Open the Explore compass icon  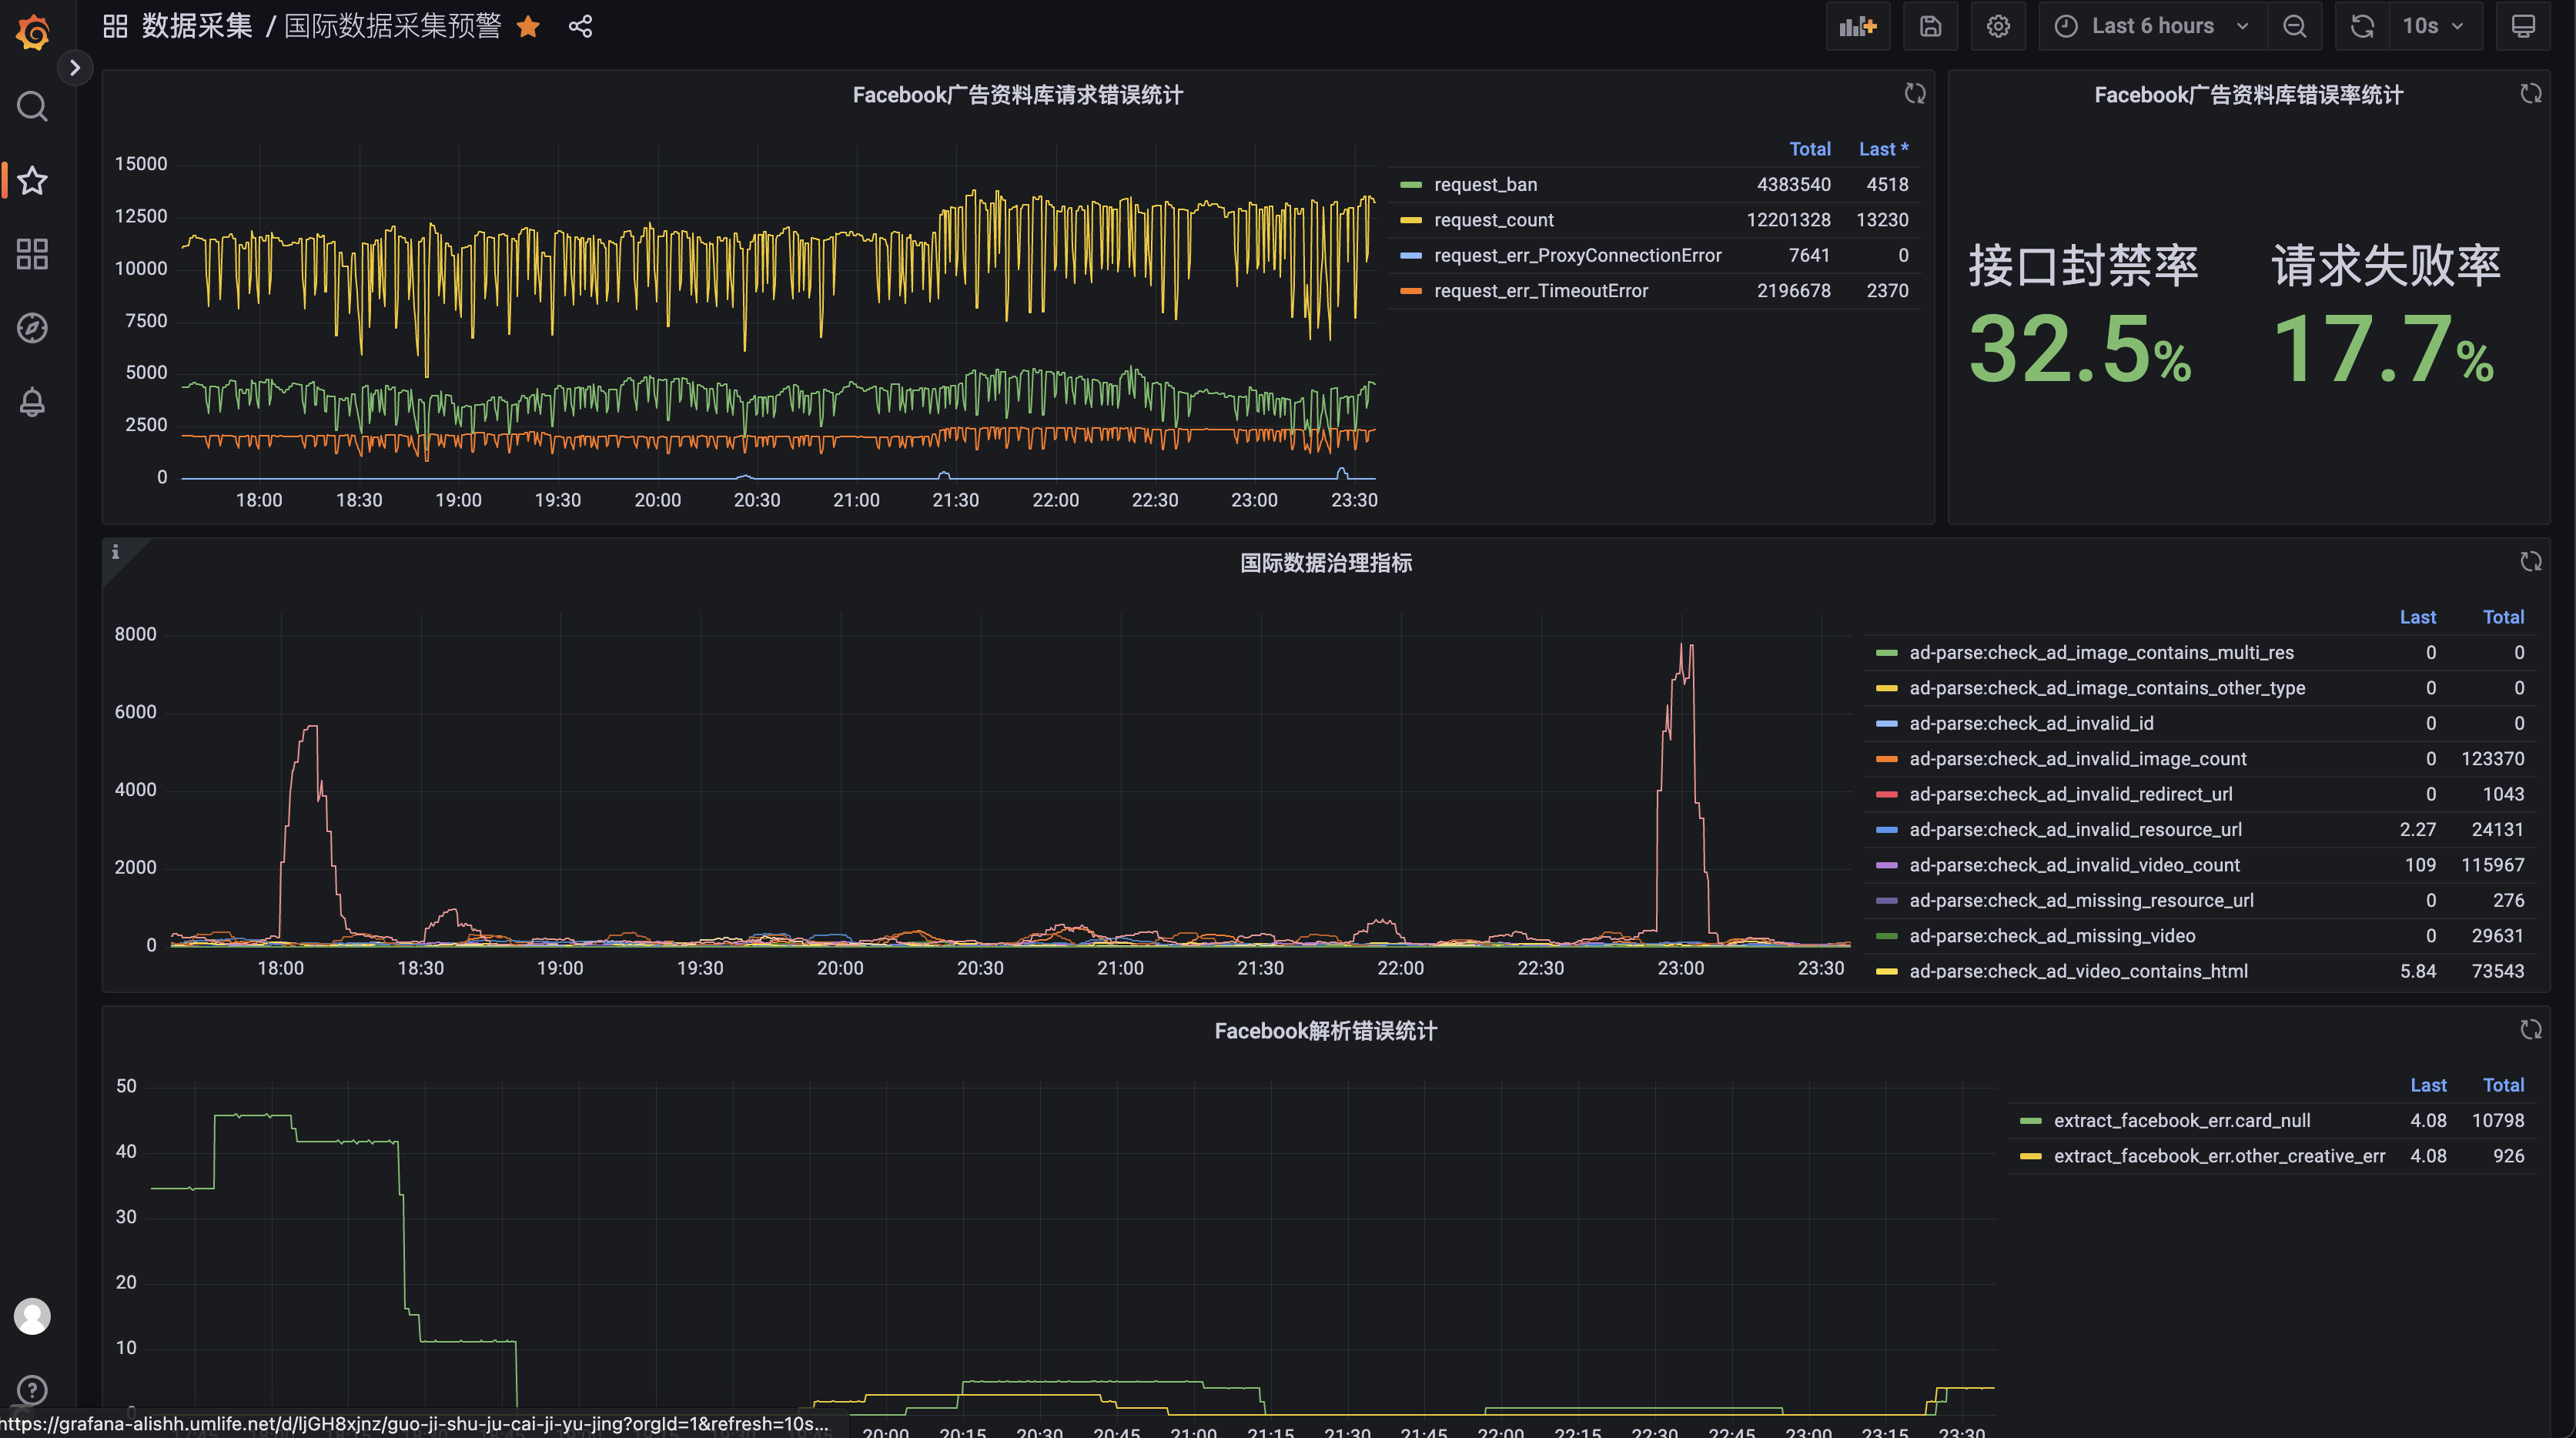(x=32, y=328)
